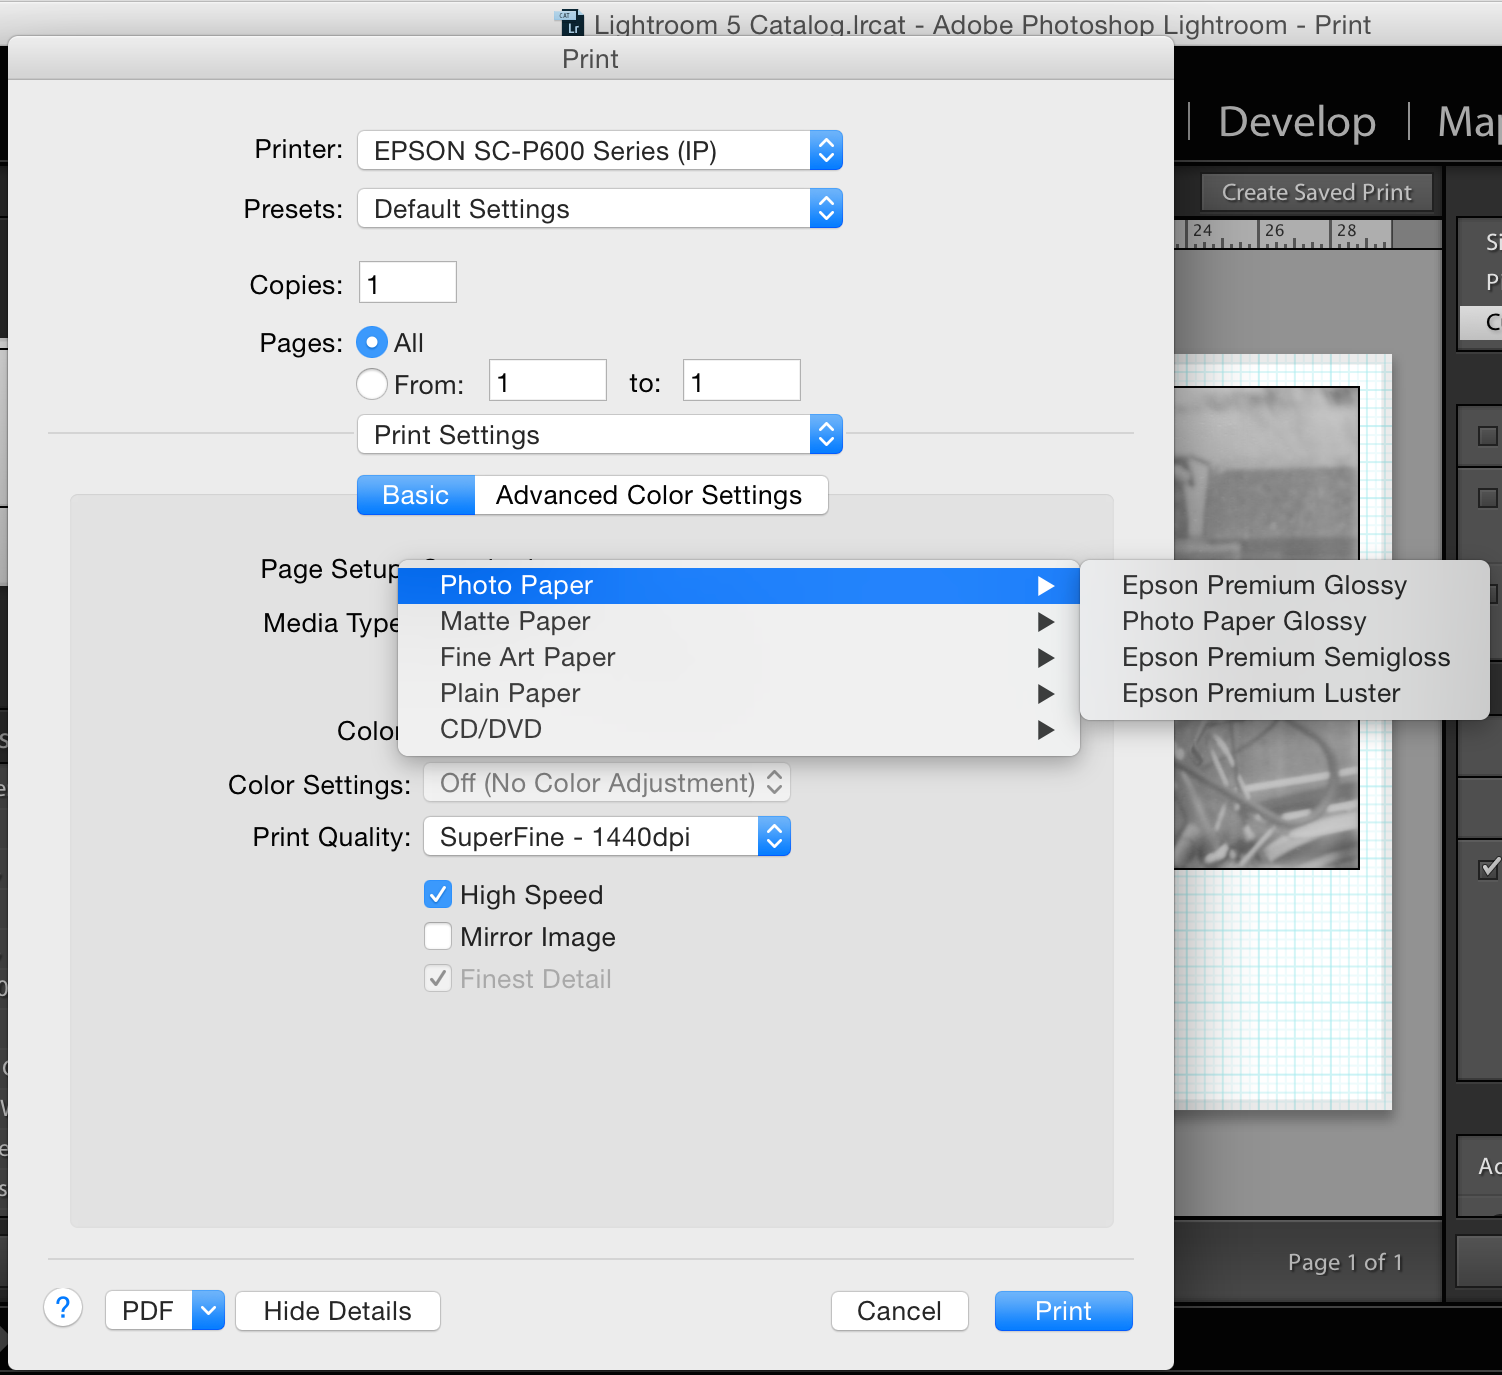Choose Plain Paper from media menu
The width and height of the screenshot is (1502, 1375).
click(x=738, y=694)
